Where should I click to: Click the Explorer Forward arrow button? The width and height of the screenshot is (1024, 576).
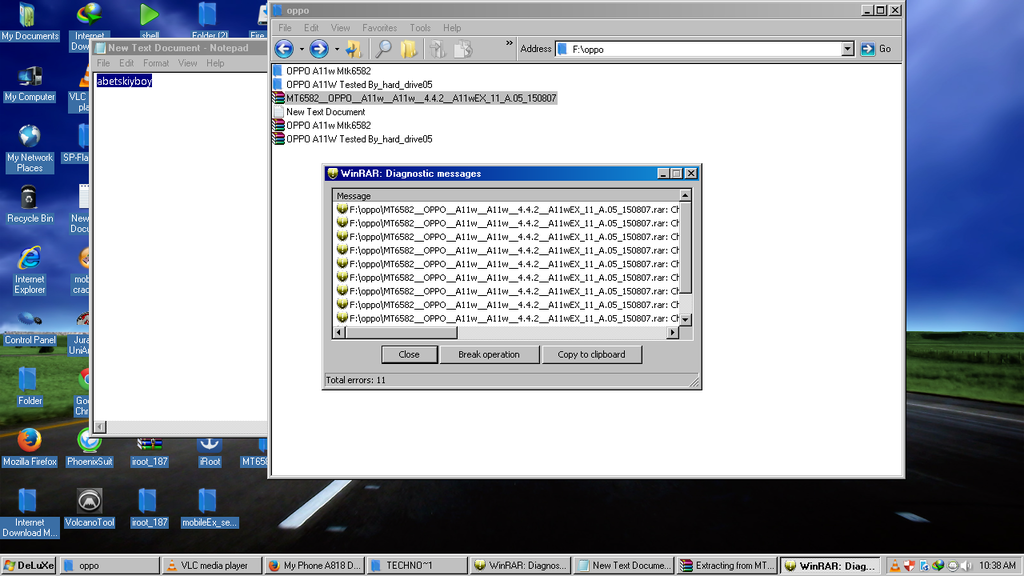319,49
